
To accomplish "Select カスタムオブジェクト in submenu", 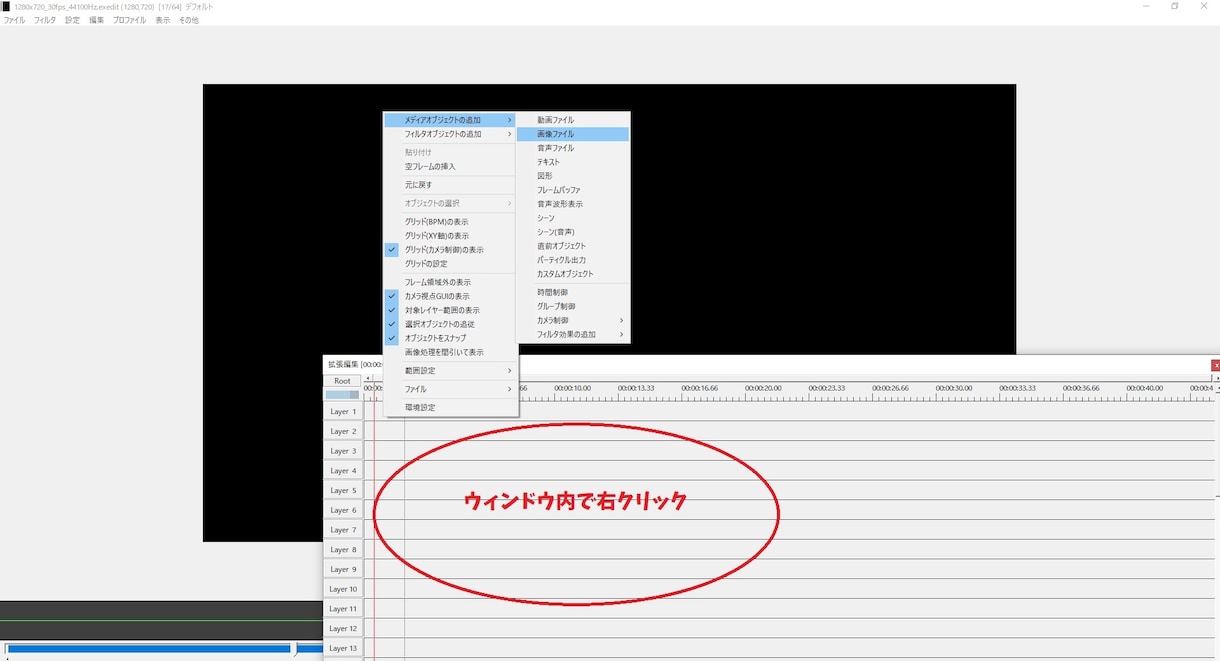I will 572,274.
